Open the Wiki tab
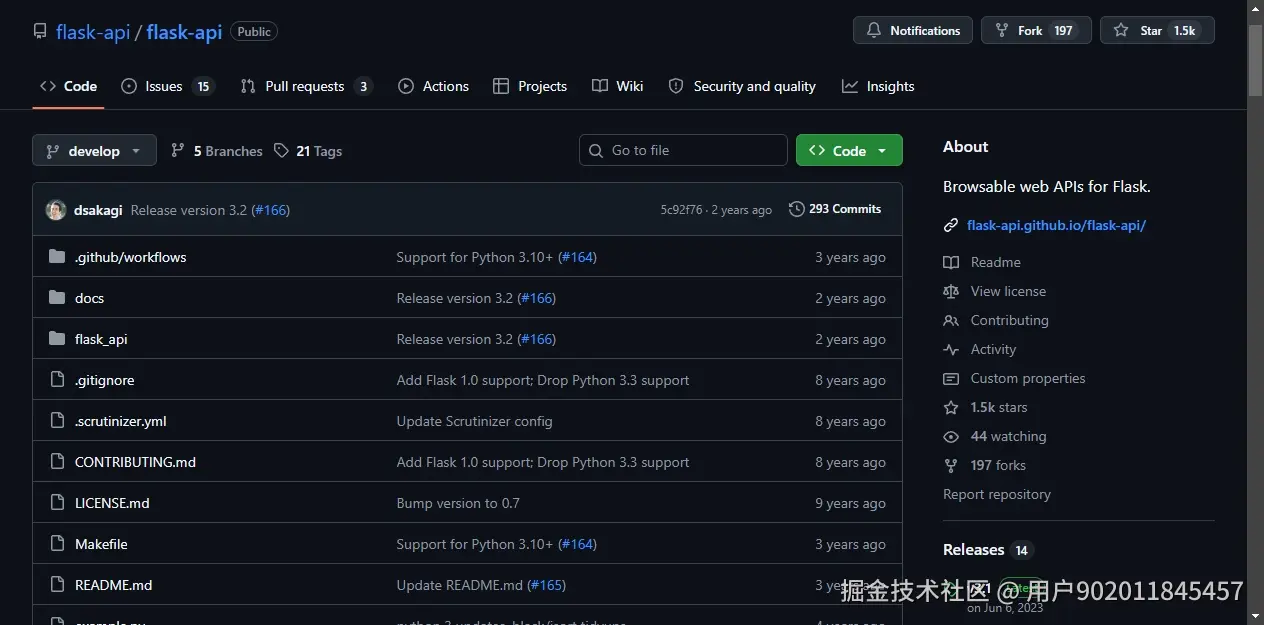 point(617,86)
